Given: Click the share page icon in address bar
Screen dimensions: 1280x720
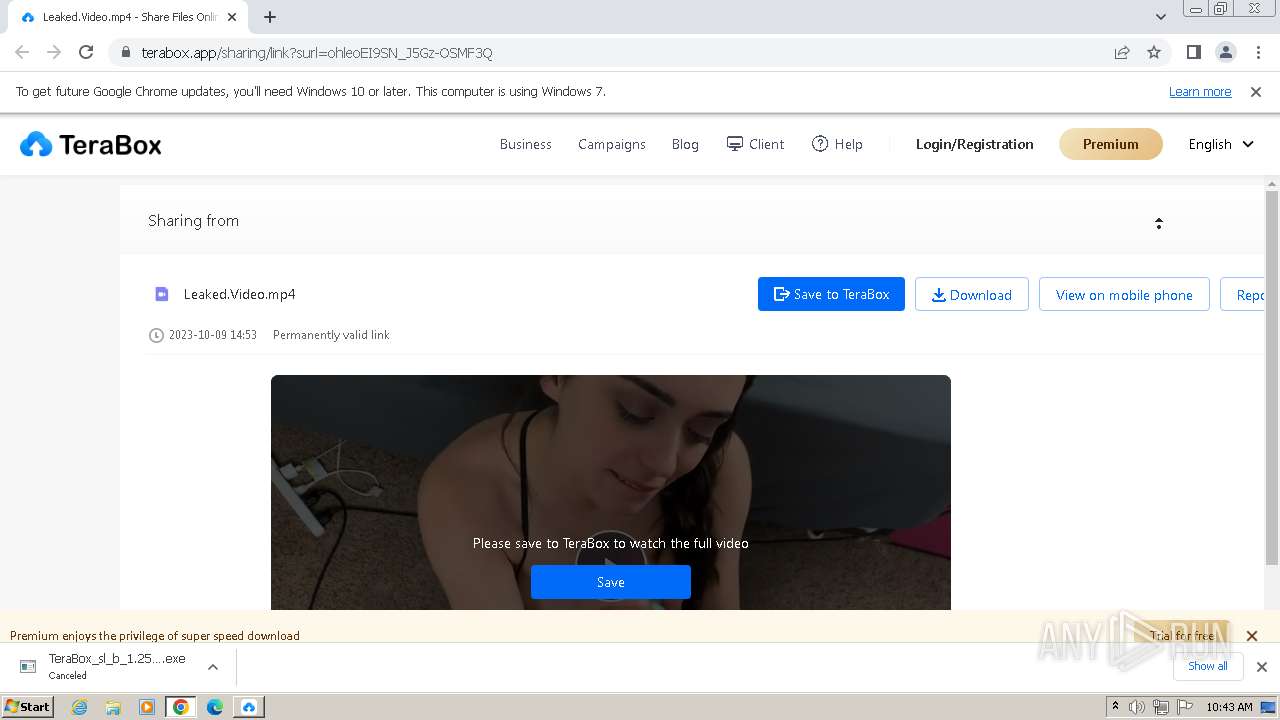Looking at the screenshot, I should pos(1122,53).
